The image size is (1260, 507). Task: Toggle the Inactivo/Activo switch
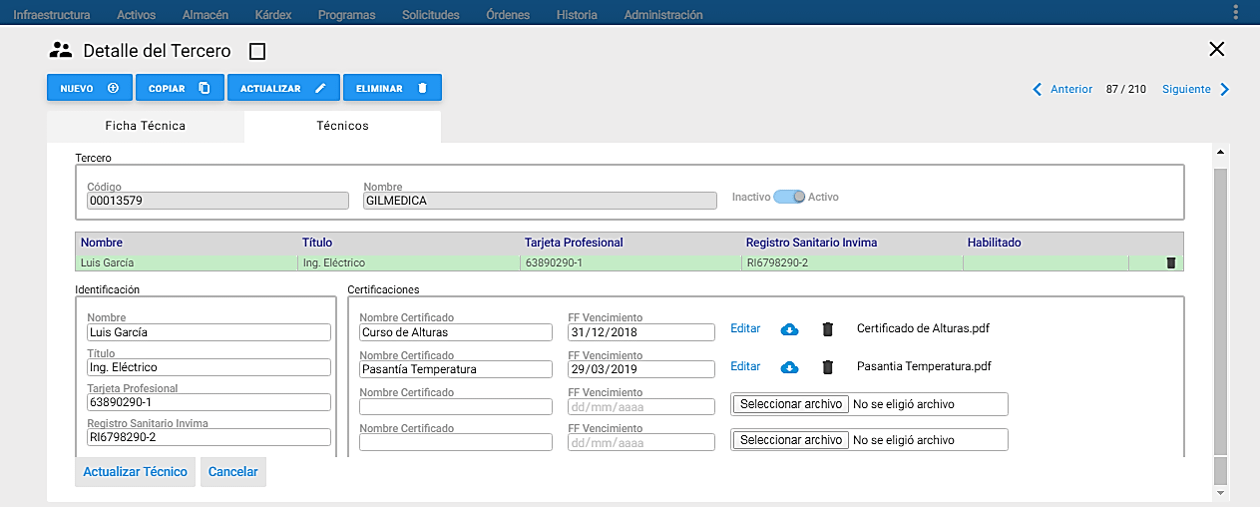(789, 197)
